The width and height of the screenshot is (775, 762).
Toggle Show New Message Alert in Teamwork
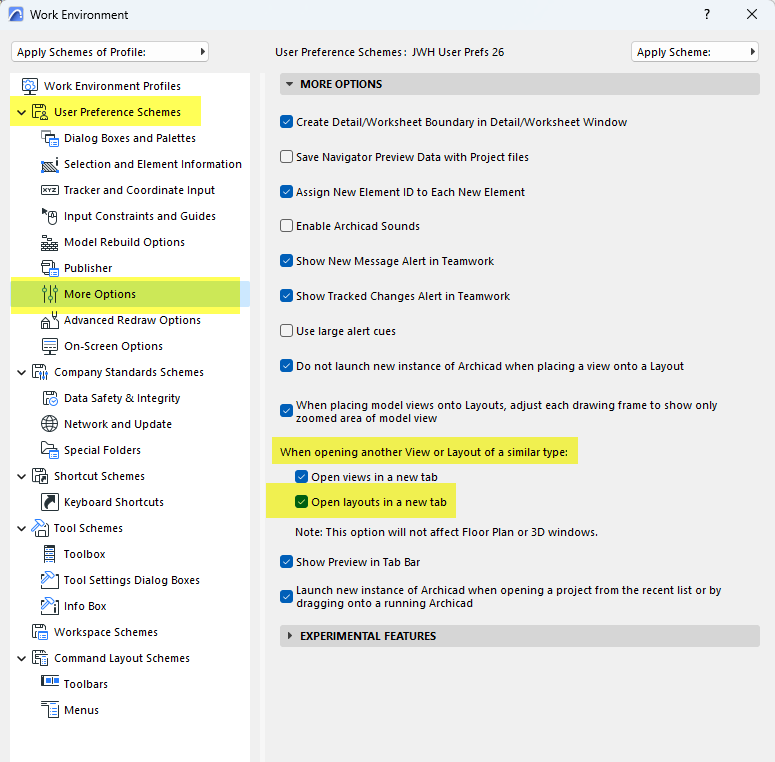pos(286,261)
